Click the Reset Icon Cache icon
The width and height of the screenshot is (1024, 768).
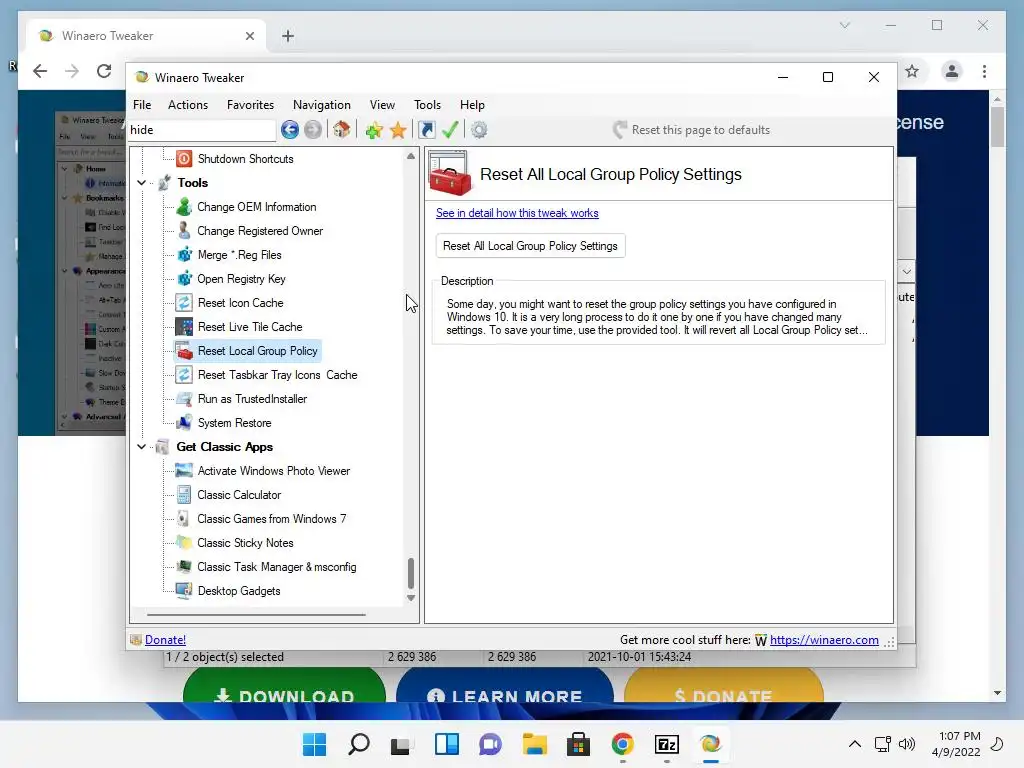coord(184,303)
